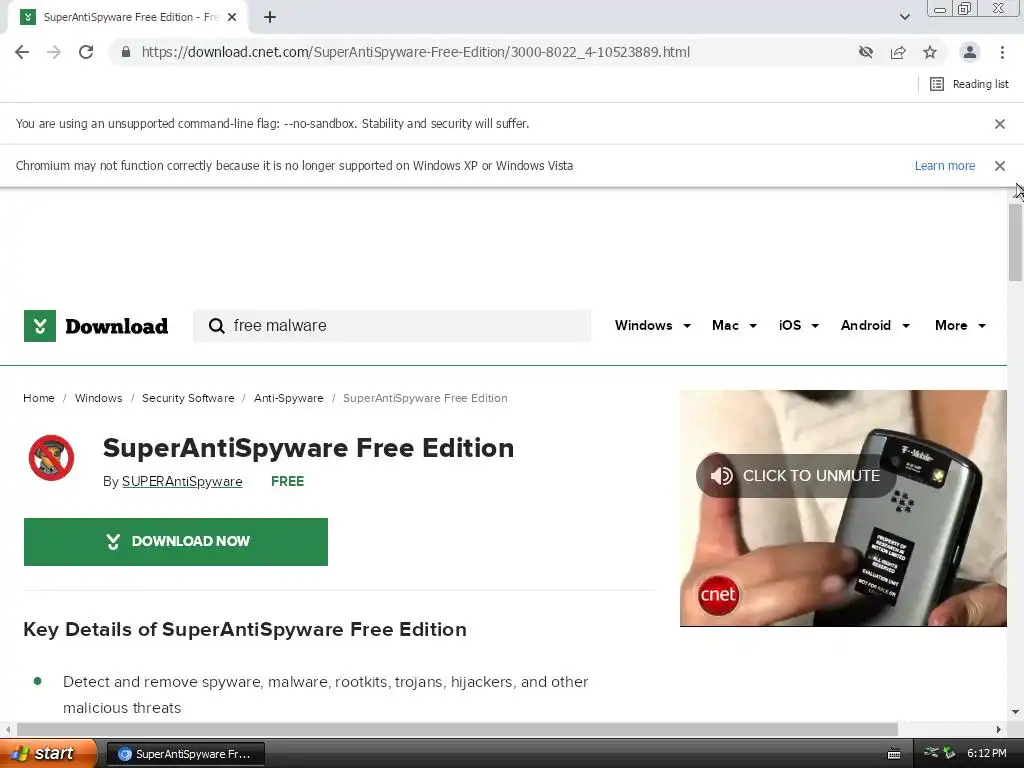Viewport: 1024px width, 768px height.
Task: Click the SuperAntiSpyware app logo icon
Action: pos(51,458)
